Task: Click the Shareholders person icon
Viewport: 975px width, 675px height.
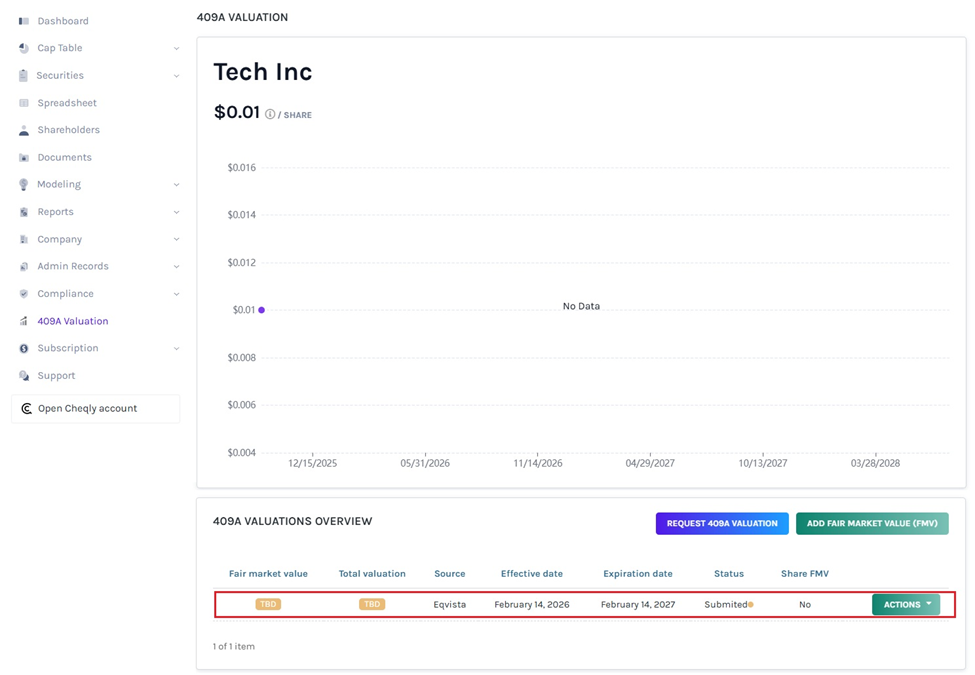Action: click(x=24, y=130)
